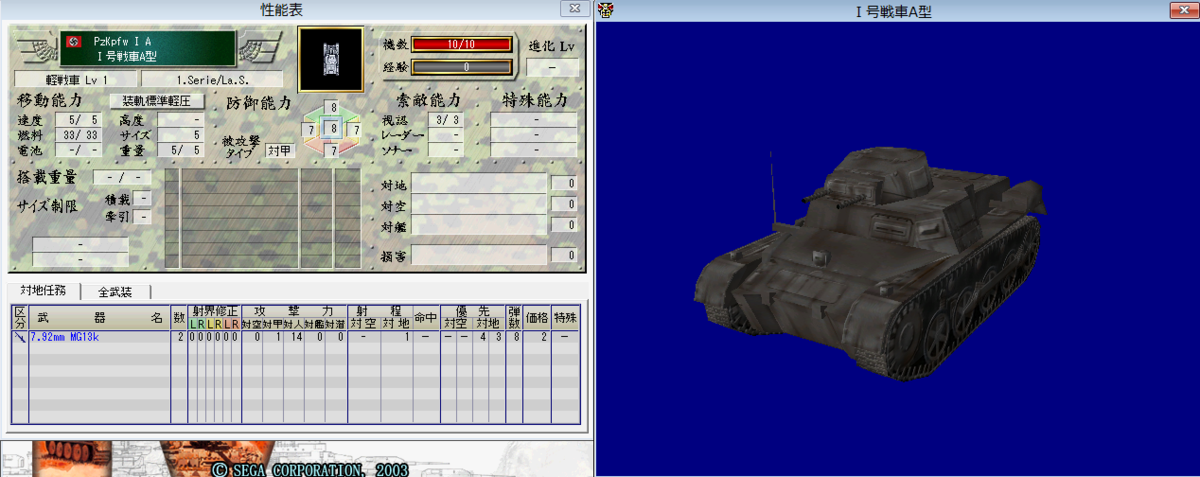This screenshot has height=477, width=1200.
Task: Click the 対潜 attack column header
Action: pos(334,324)
